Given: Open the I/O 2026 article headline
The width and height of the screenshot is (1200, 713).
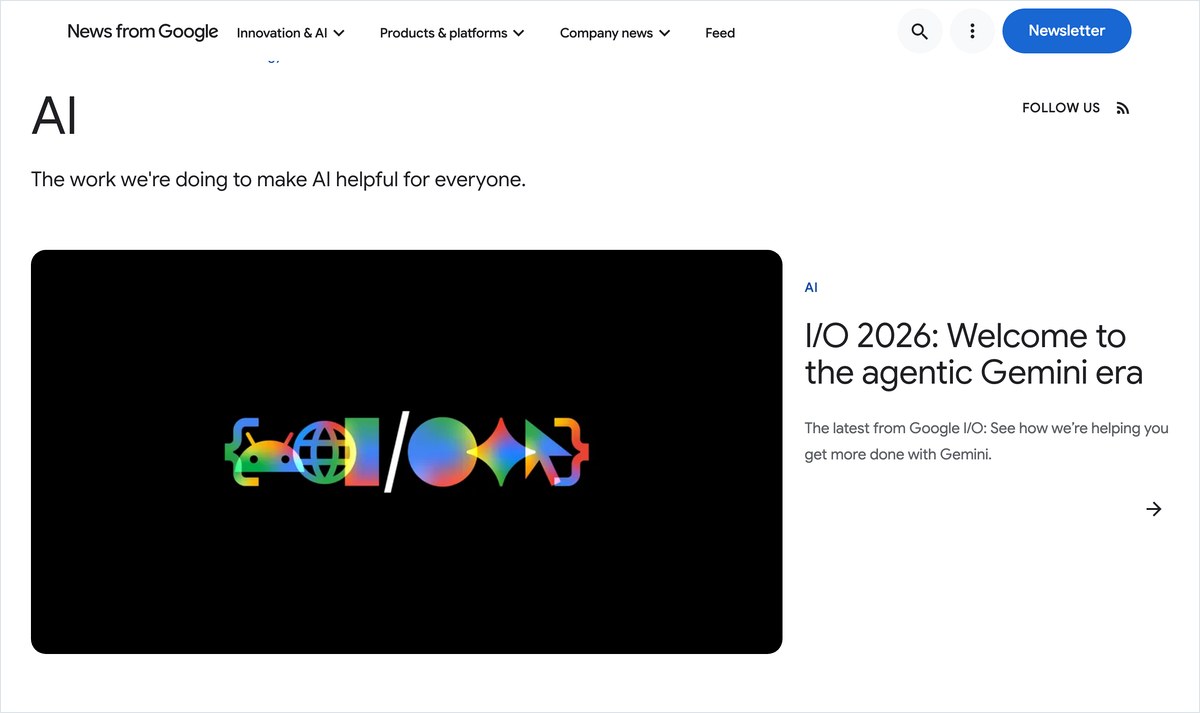Looking at the screenshot, I should [974, 354].
